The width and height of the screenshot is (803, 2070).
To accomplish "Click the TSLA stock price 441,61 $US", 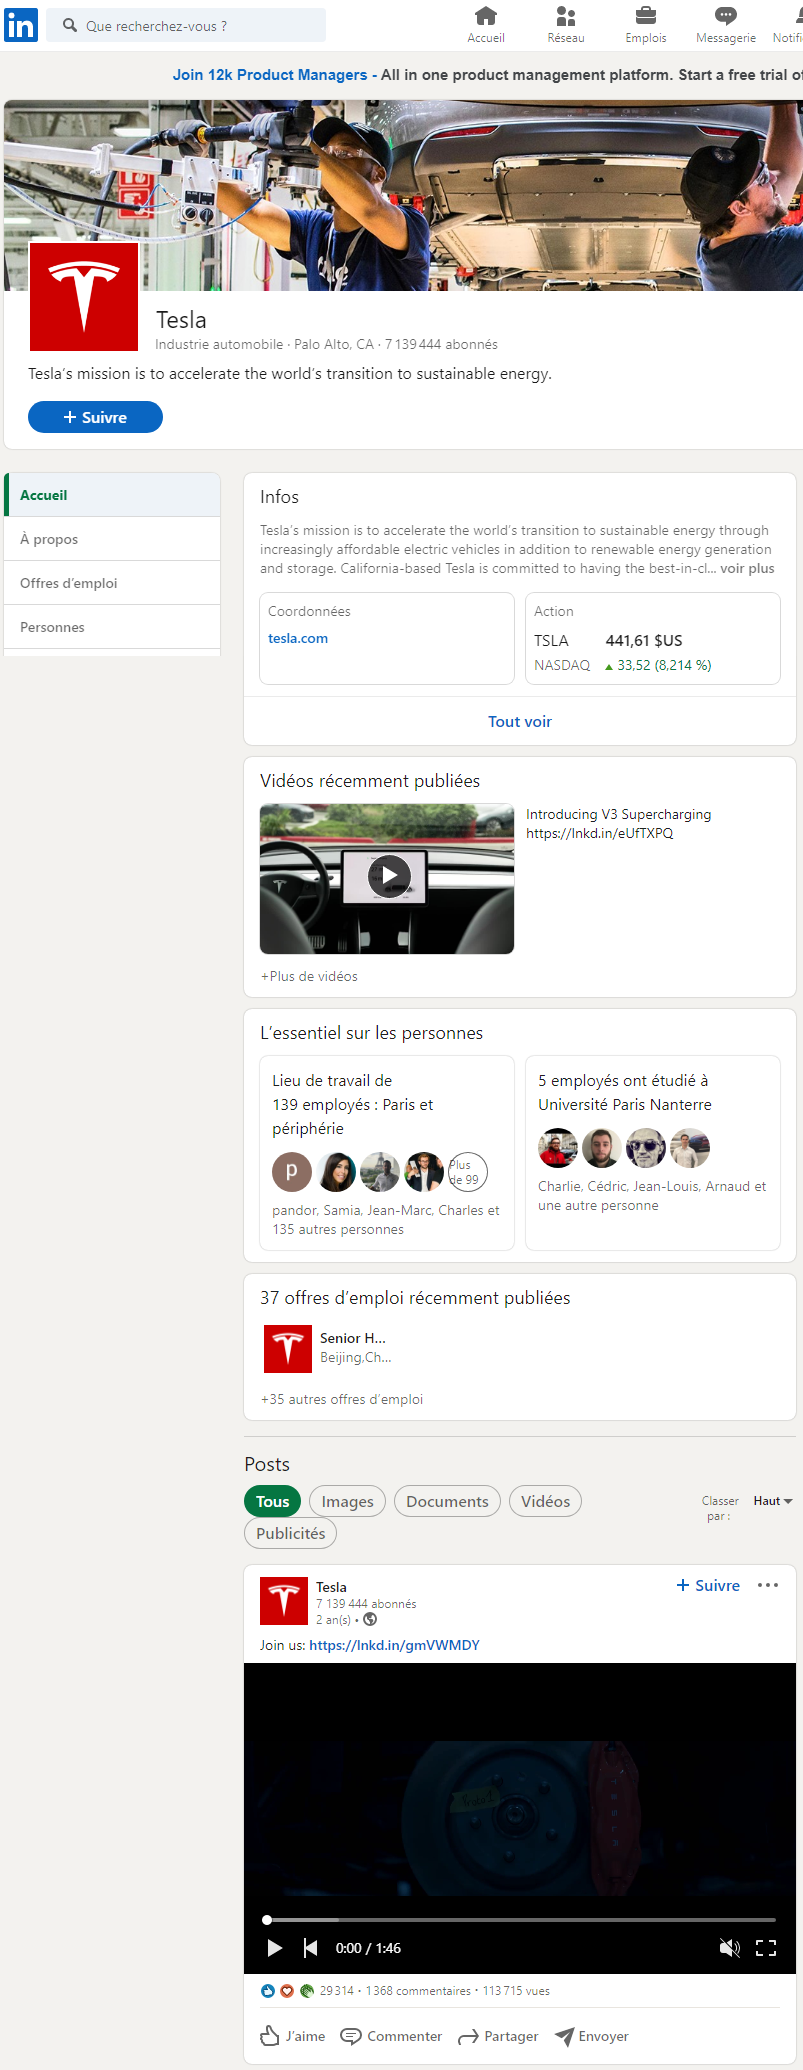I will (644, 640).
